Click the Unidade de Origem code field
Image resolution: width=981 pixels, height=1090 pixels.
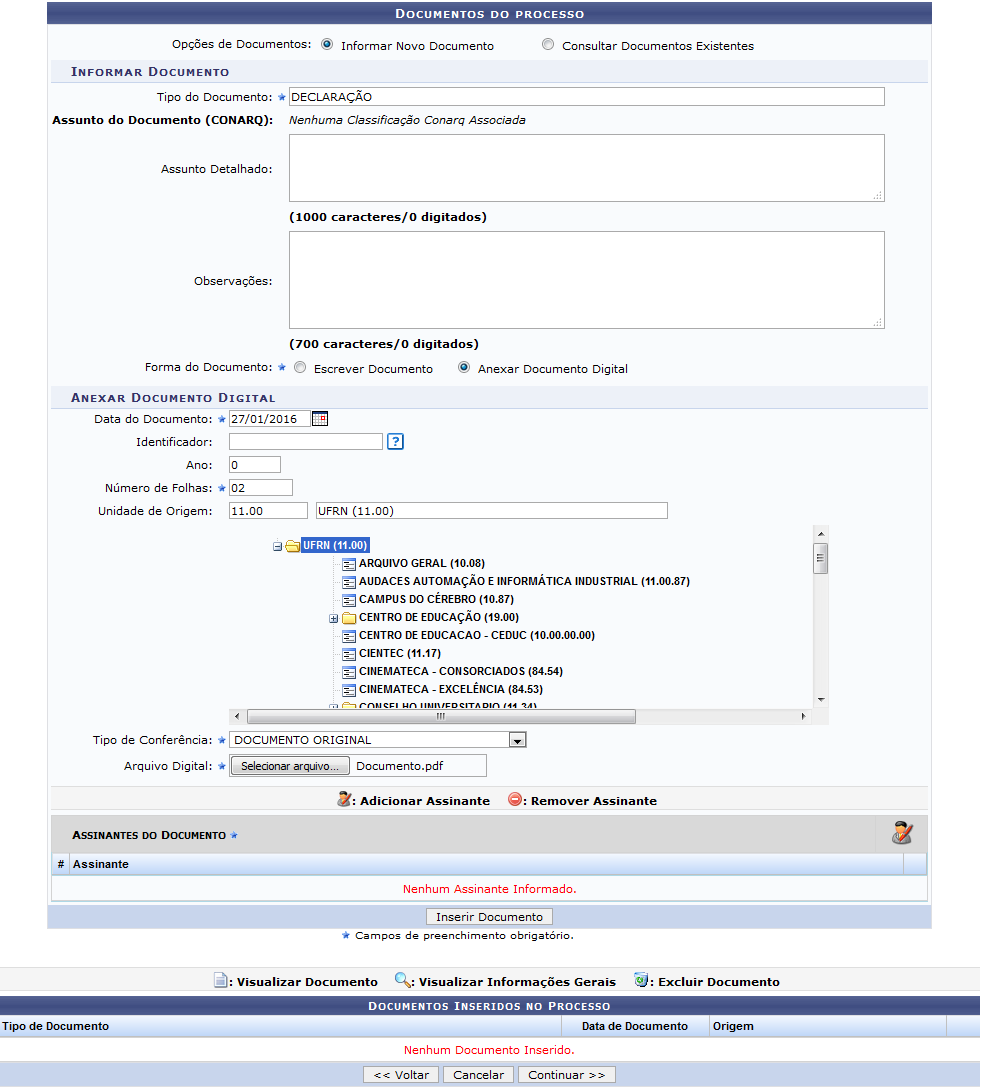[x=268, y=510]
